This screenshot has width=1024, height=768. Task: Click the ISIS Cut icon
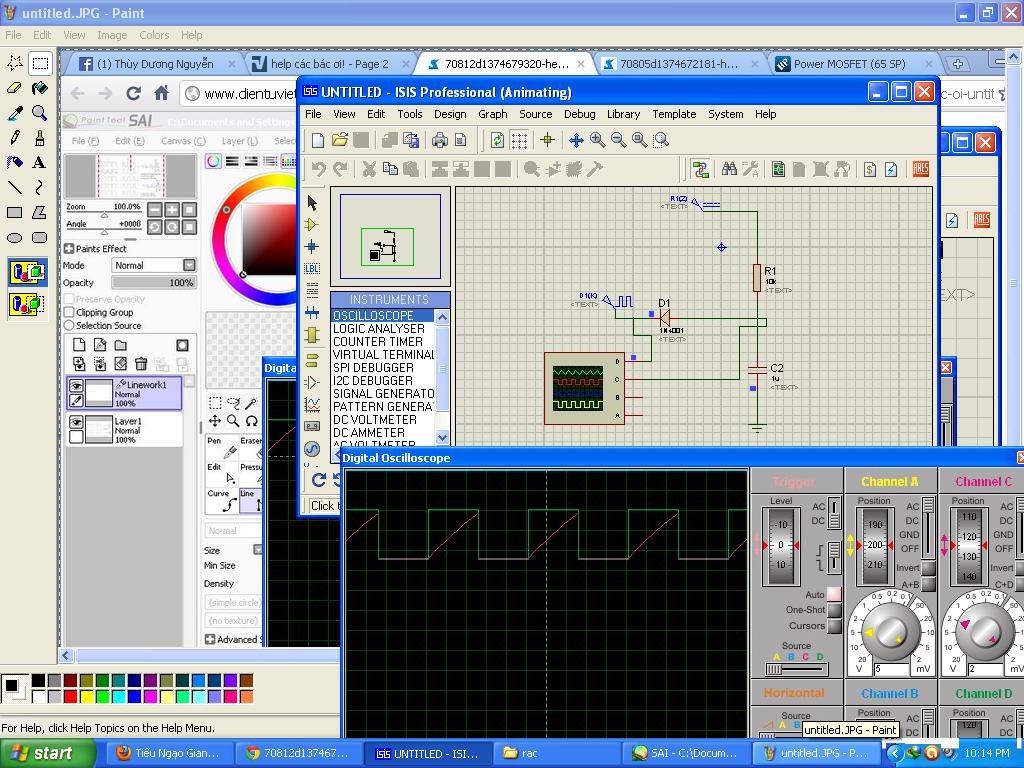(370, 170)
